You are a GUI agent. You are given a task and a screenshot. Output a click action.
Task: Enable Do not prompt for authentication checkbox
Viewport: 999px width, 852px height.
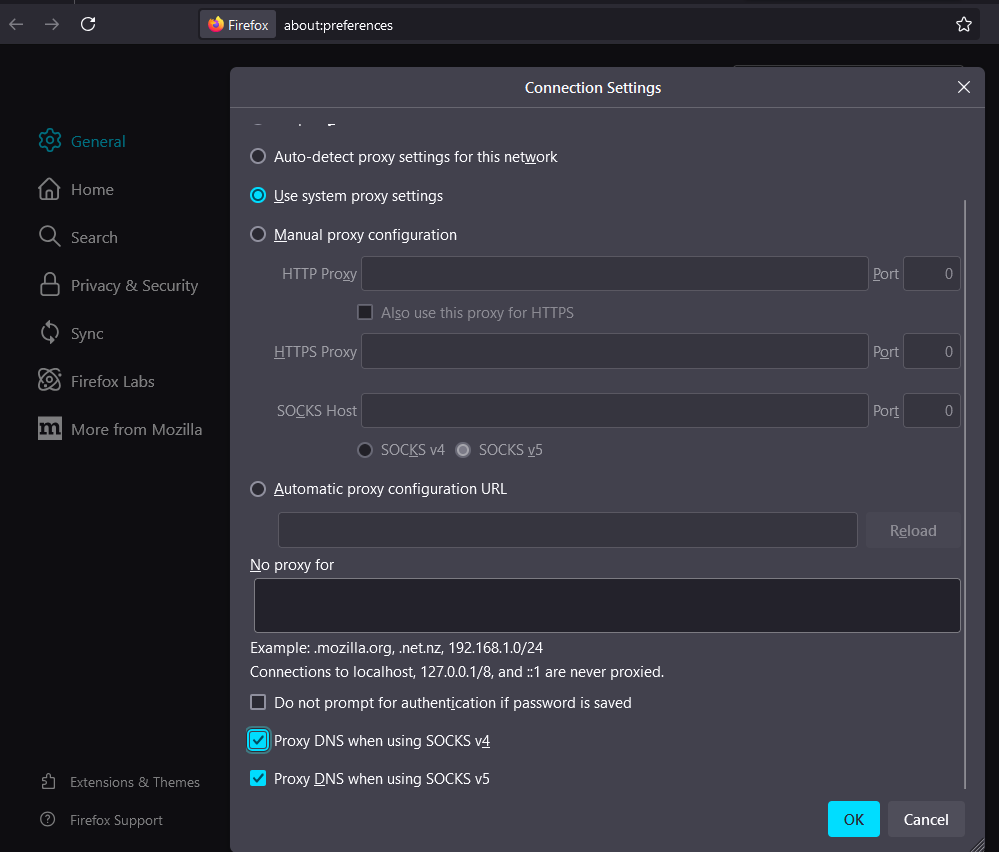pyautogui.click(x=258, y=703)
